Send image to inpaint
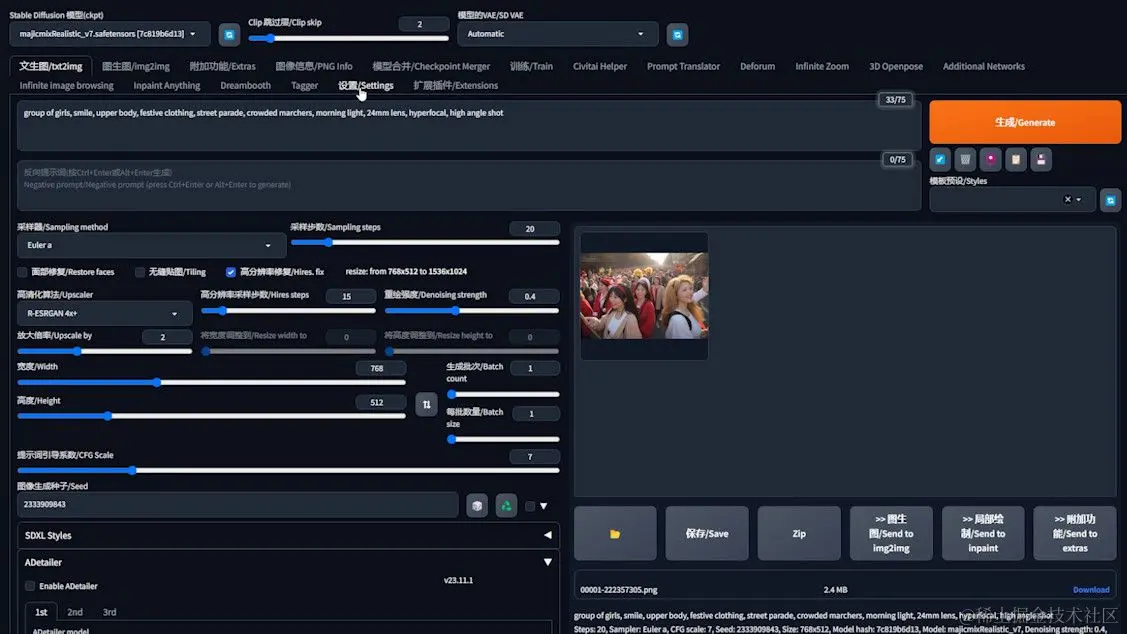The height and width of the screenshot is (634, 1127). point(983,533)
